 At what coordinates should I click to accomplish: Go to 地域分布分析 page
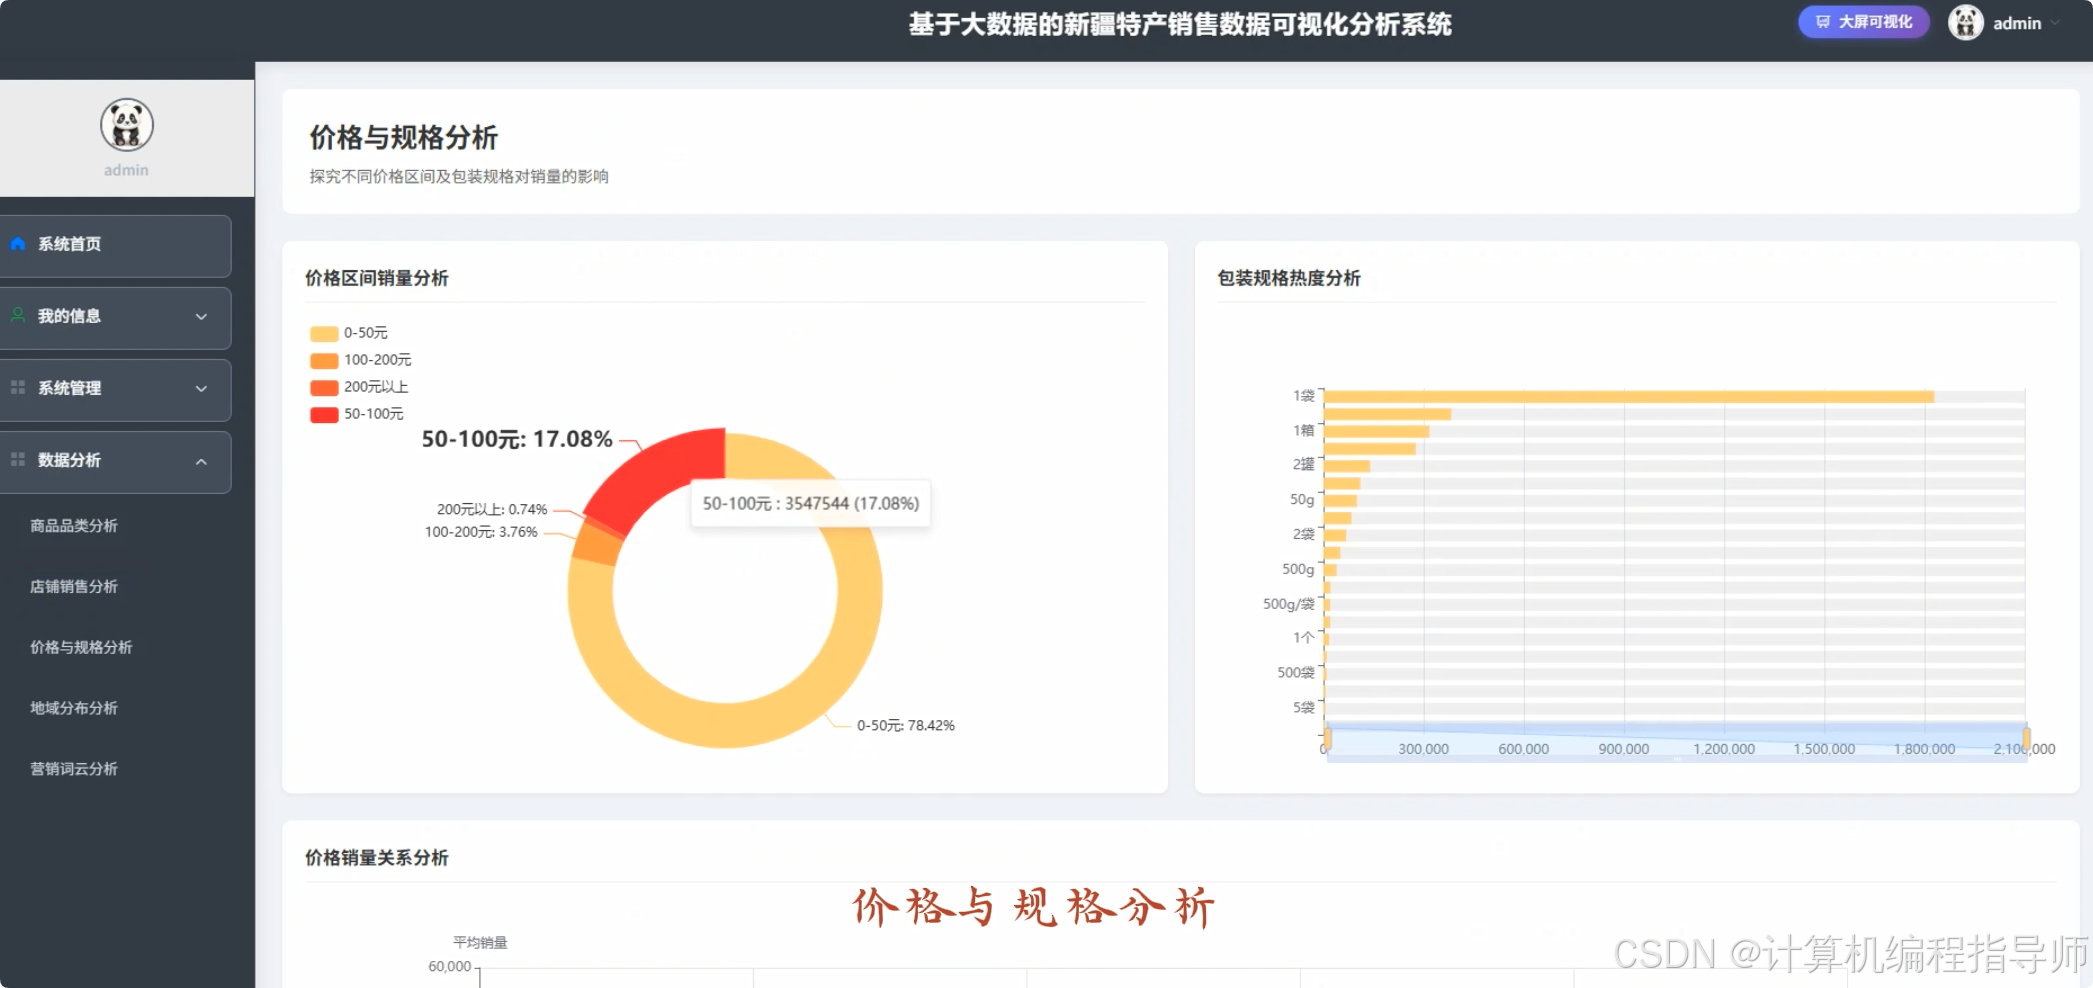74,708
